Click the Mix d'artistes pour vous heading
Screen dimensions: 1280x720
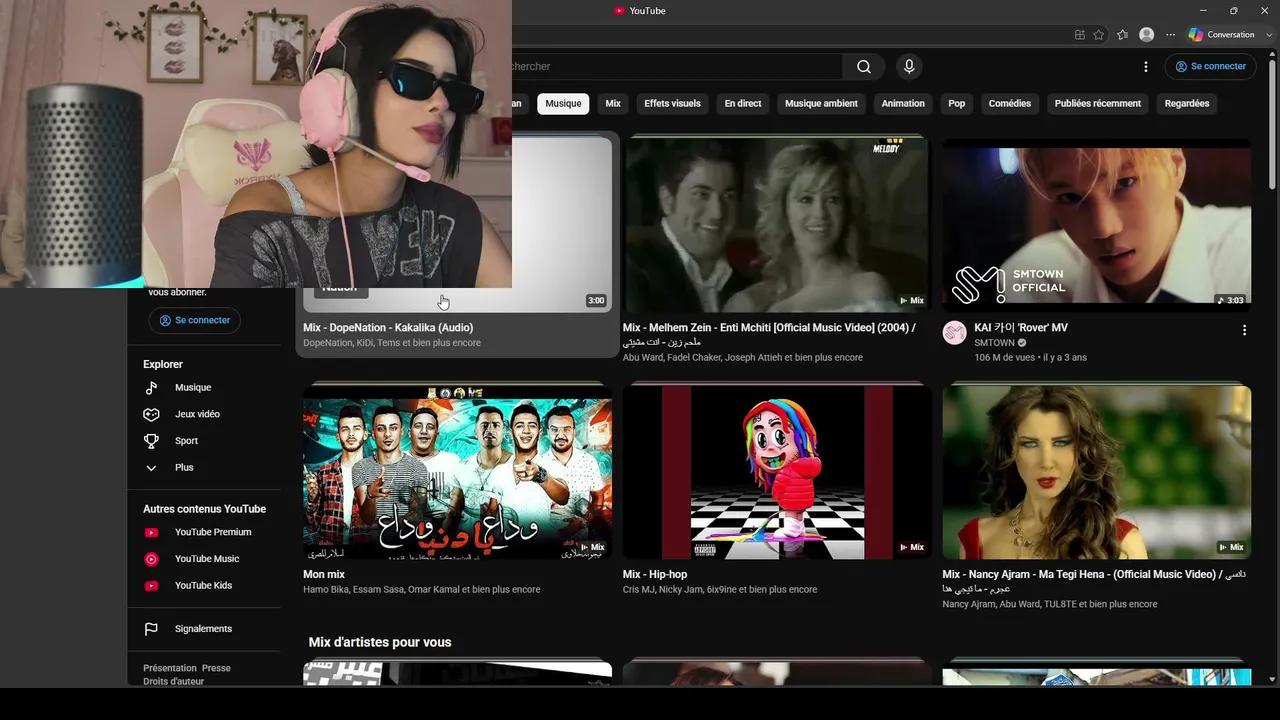380,643
